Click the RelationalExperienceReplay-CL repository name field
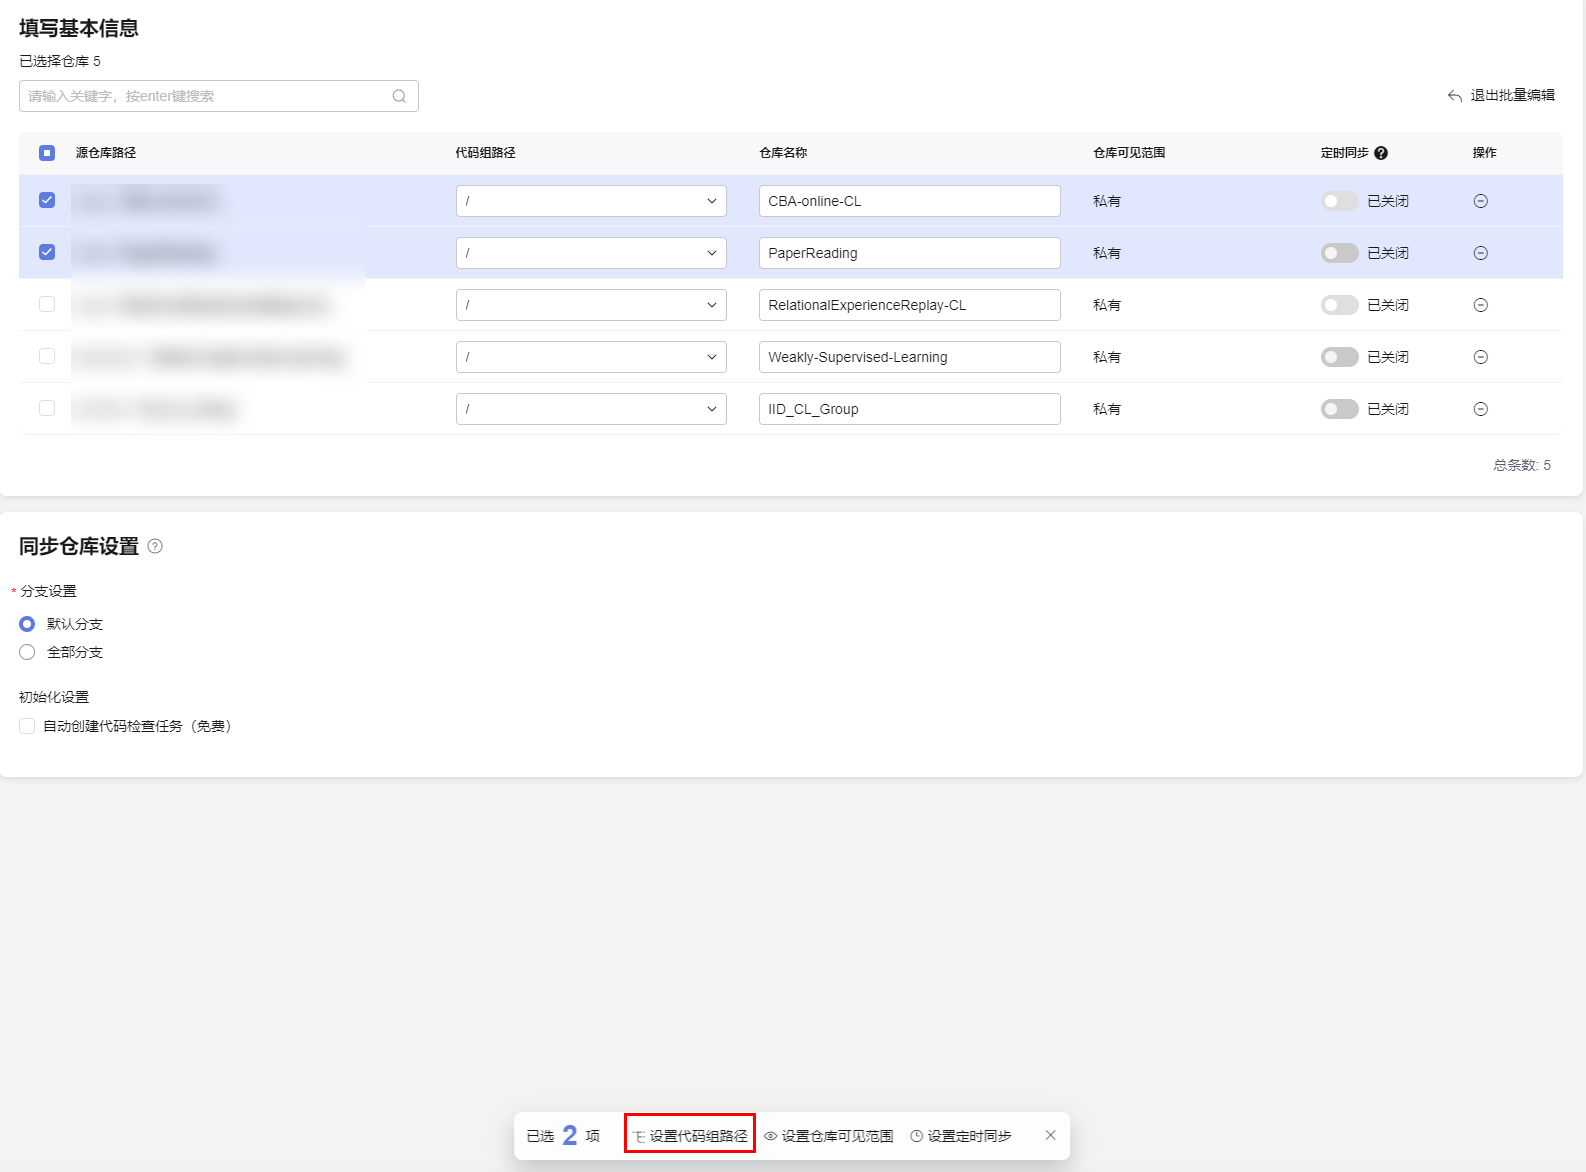 click(909, 305)
